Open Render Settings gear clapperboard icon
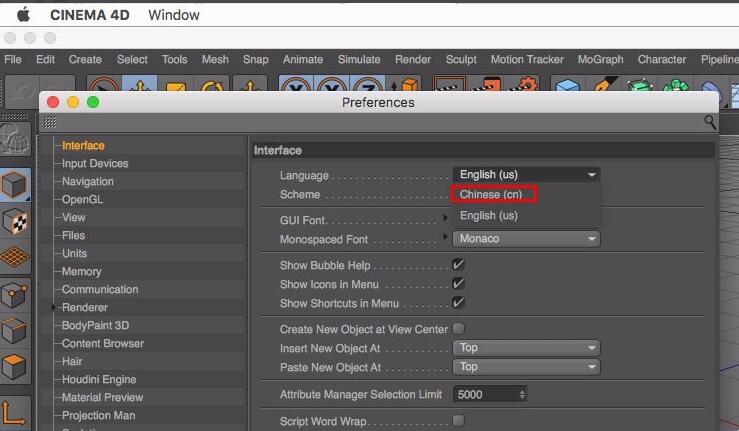The width and height of the screenshot is (739, 431). click(x=524, y=85)
